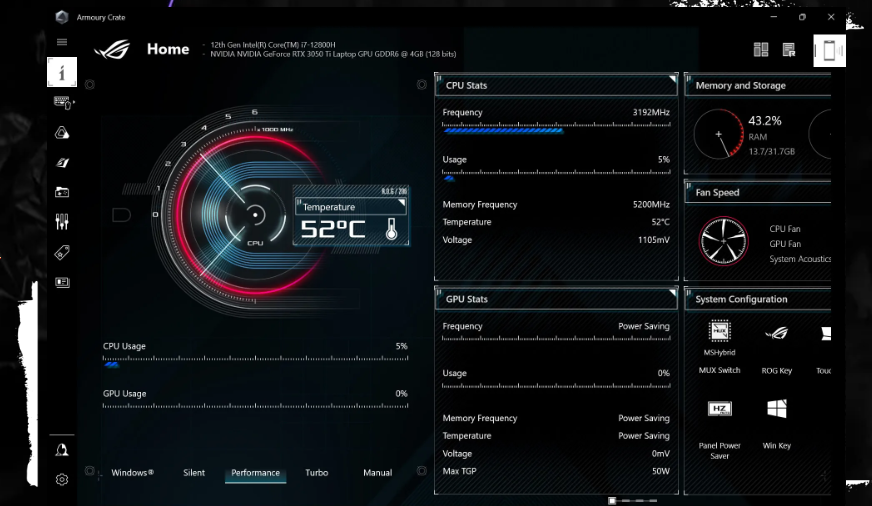Click the MUX Switch MSHybrid icon
Viewport: 872px width, 506px height.
pos(719,331)
